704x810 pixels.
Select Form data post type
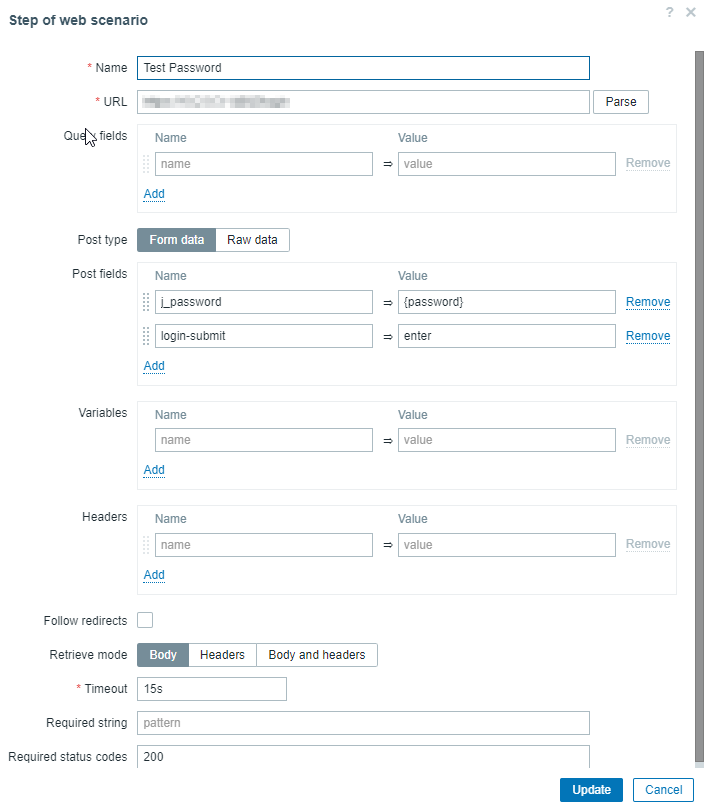(x=176, y=240)
